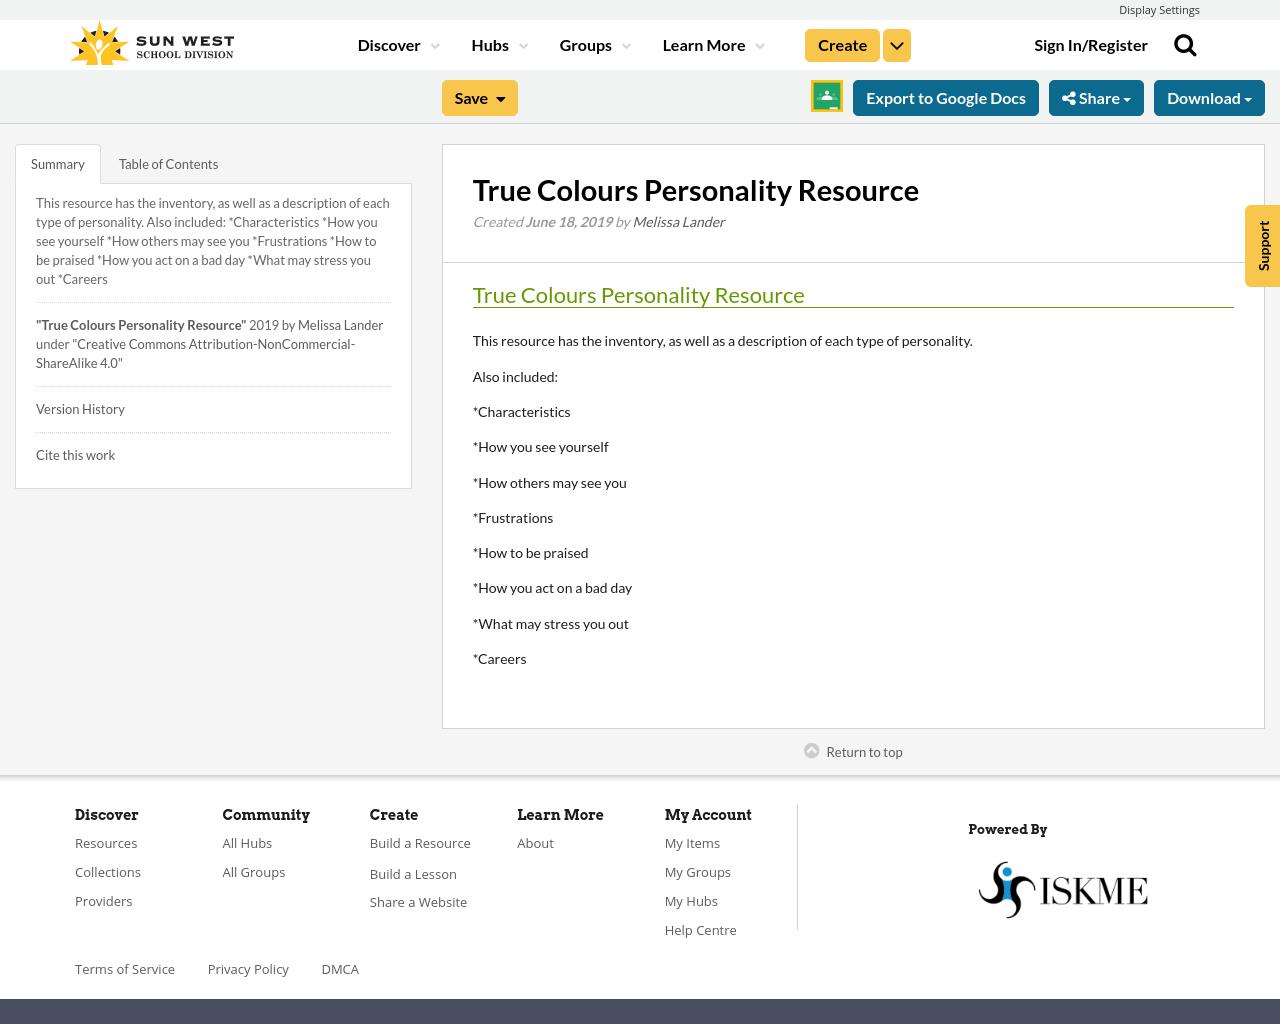The height and width of the screenshot is (1024, 1280).
Task: Select the Google Classroom share icon
Action: (x=826, y=96)
